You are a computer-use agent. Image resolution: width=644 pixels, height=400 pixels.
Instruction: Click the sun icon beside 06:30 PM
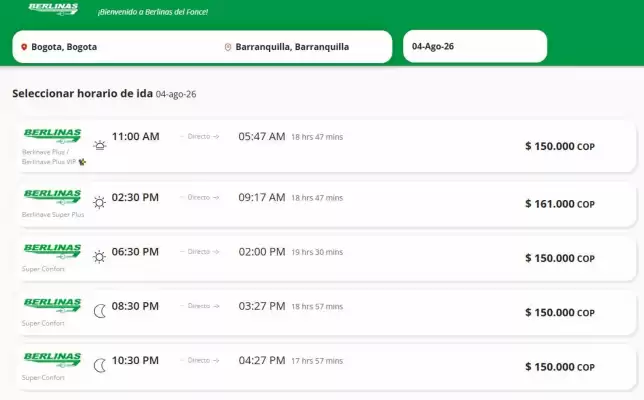[x=99, y=257]
